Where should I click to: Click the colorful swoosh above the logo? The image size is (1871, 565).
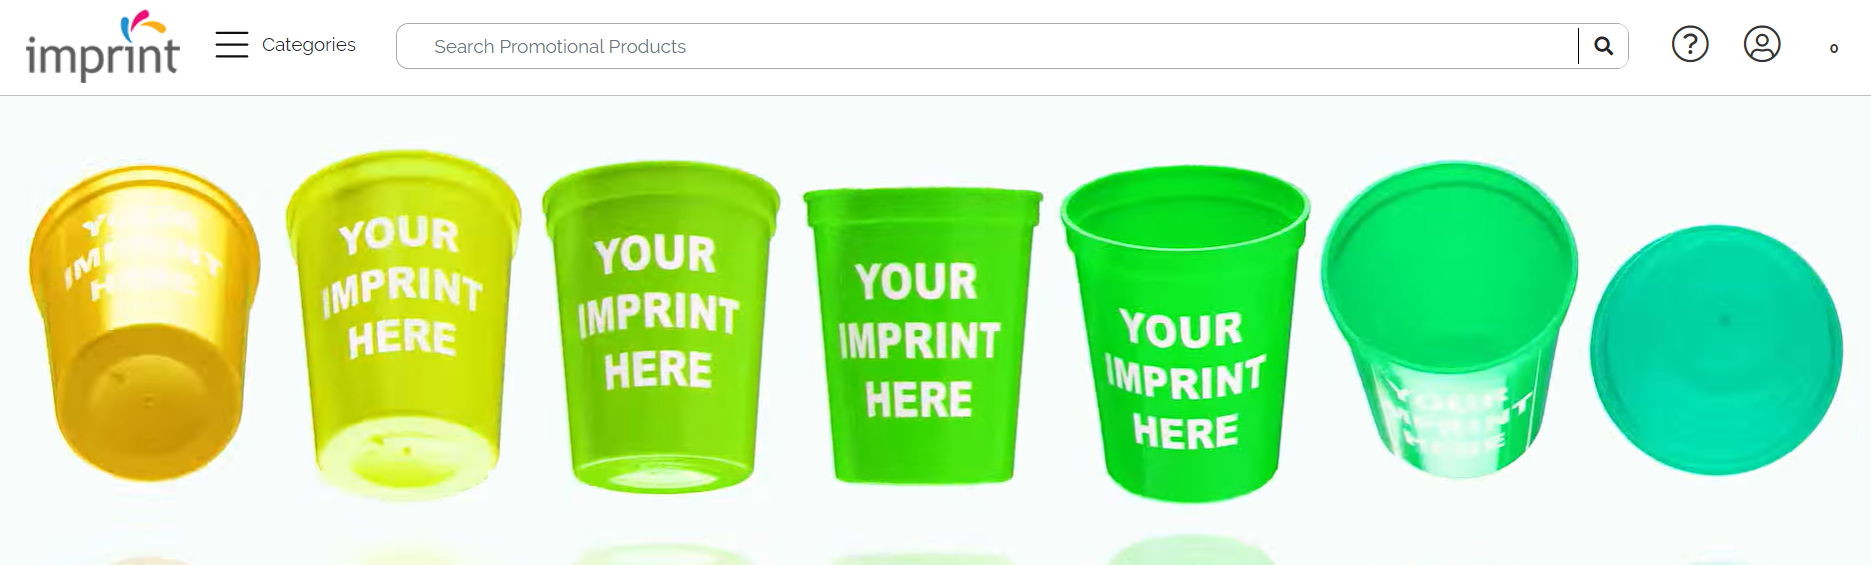tap(142, 25)
